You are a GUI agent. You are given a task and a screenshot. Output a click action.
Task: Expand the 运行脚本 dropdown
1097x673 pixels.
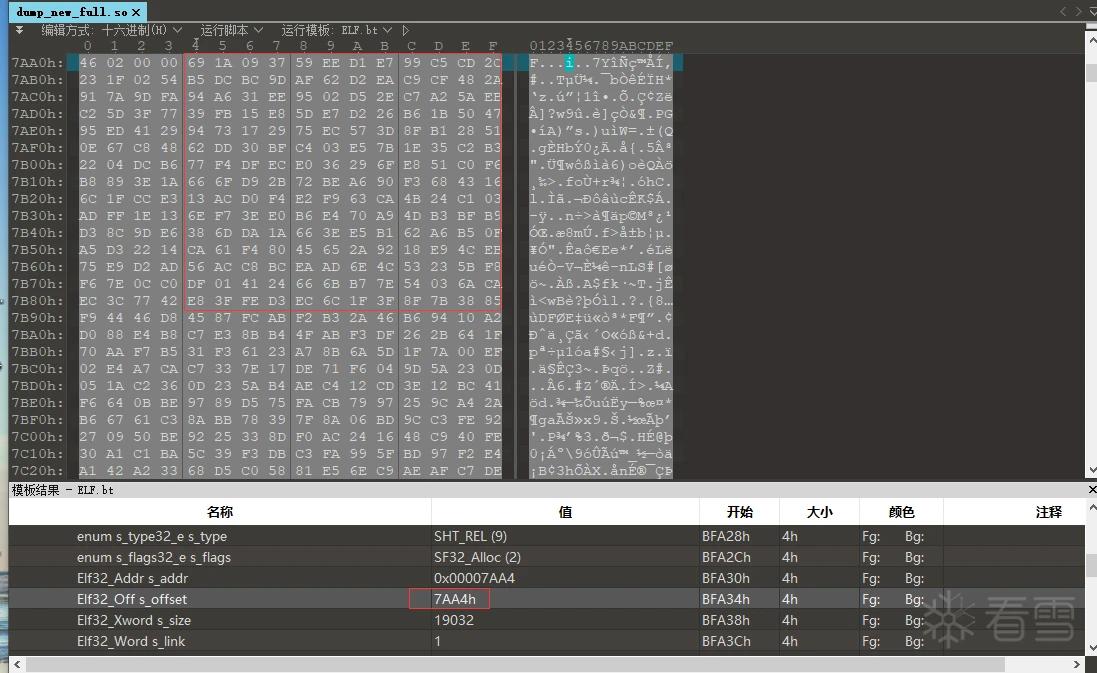pyautogui.click(x=232, y=30)
